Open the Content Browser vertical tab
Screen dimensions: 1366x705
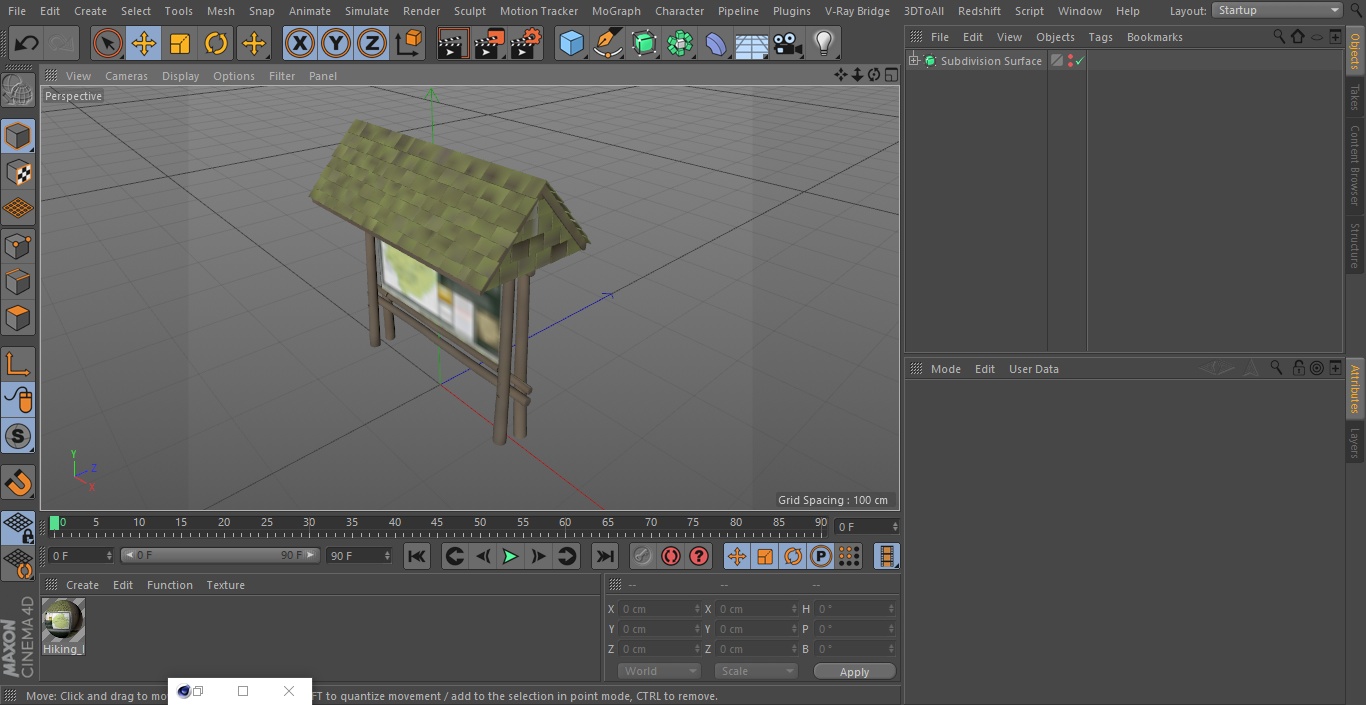point(1355,165)
